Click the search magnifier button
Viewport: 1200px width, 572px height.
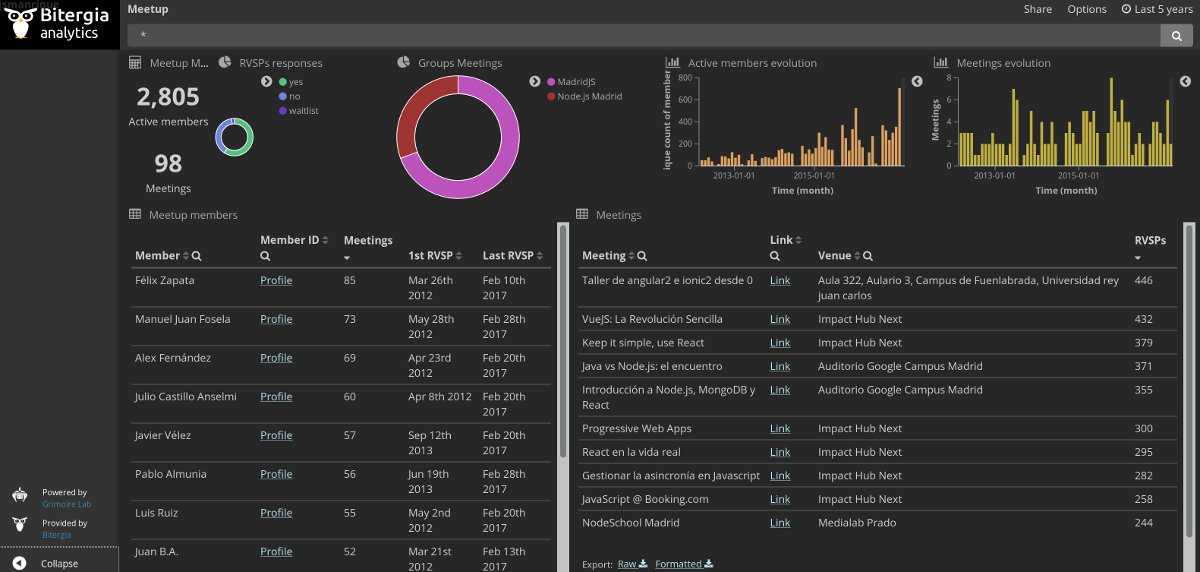point(1177,36)
